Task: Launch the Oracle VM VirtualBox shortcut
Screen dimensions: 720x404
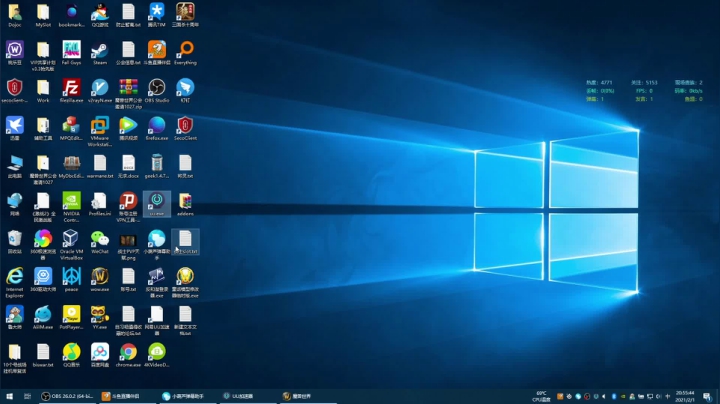Action: (71, 245)
